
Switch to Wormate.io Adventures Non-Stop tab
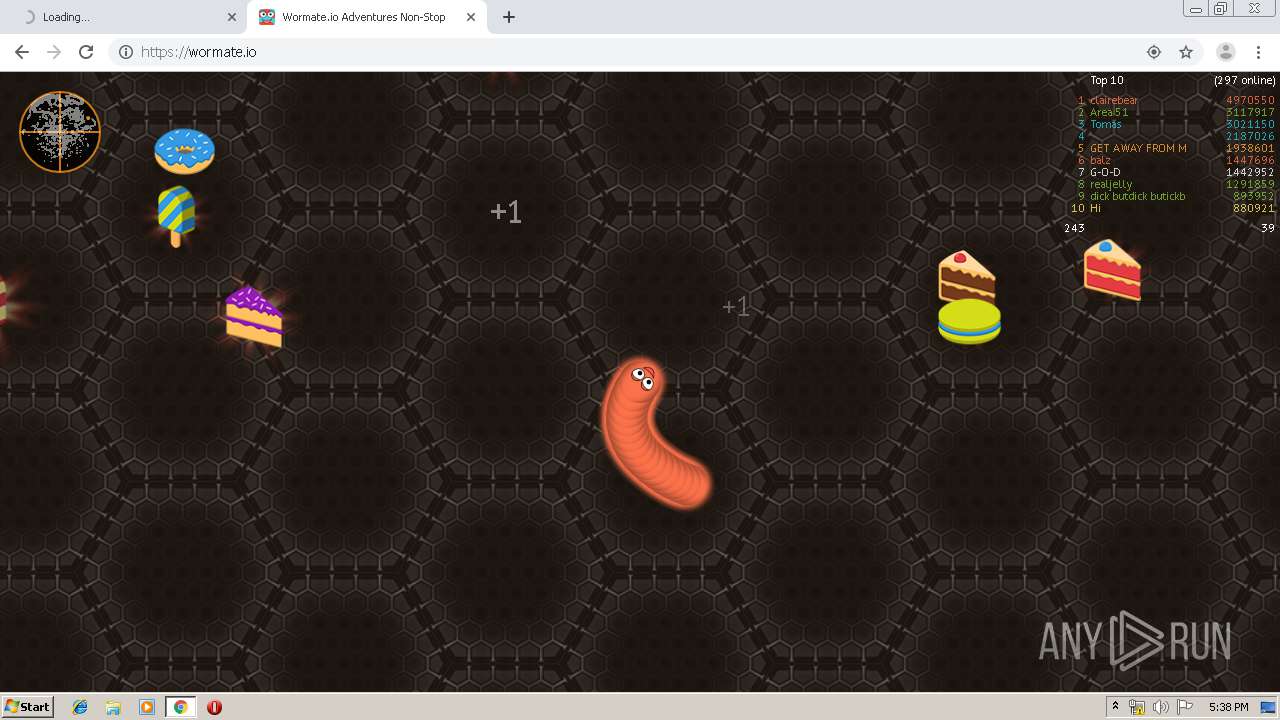[x=366, y=17]
